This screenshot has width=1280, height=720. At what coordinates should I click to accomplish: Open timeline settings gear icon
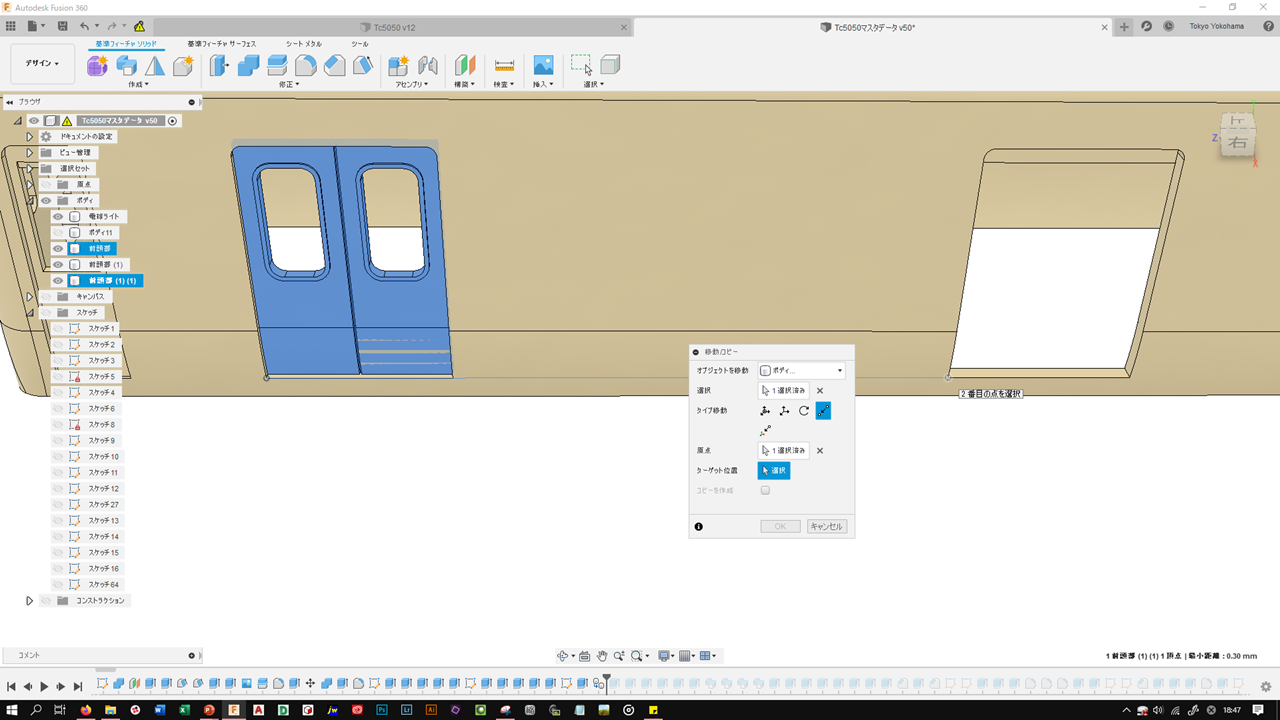[1265, 686]
